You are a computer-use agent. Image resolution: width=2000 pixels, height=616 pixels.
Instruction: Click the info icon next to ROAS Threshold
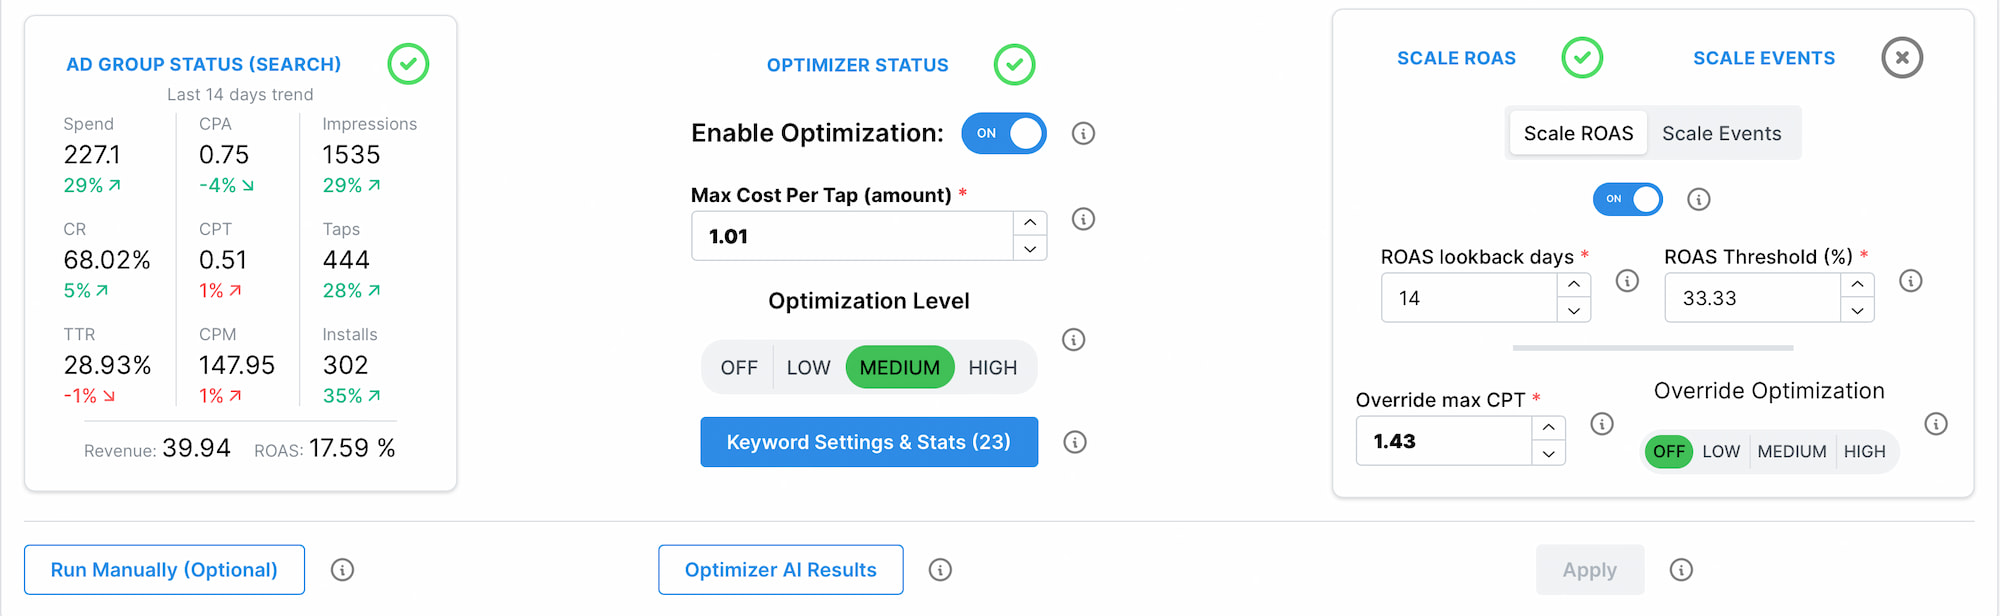coord(1913,281)
